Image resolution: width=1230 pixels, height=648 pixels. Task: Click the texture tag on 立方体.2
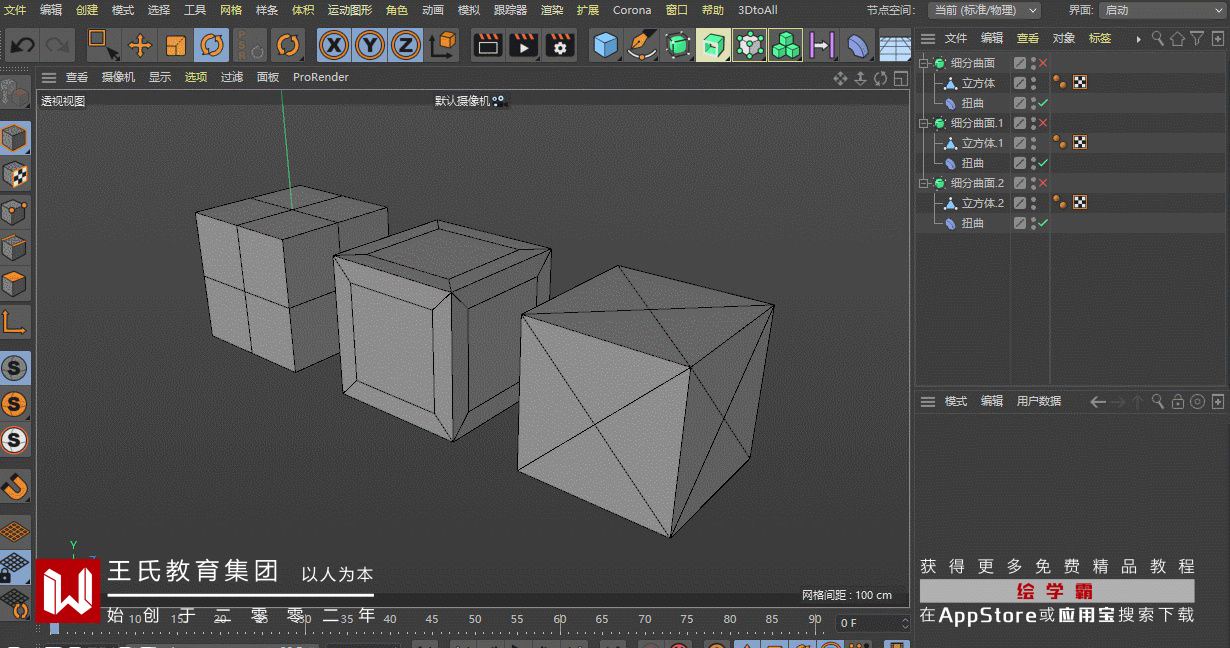pos(1080,203)
